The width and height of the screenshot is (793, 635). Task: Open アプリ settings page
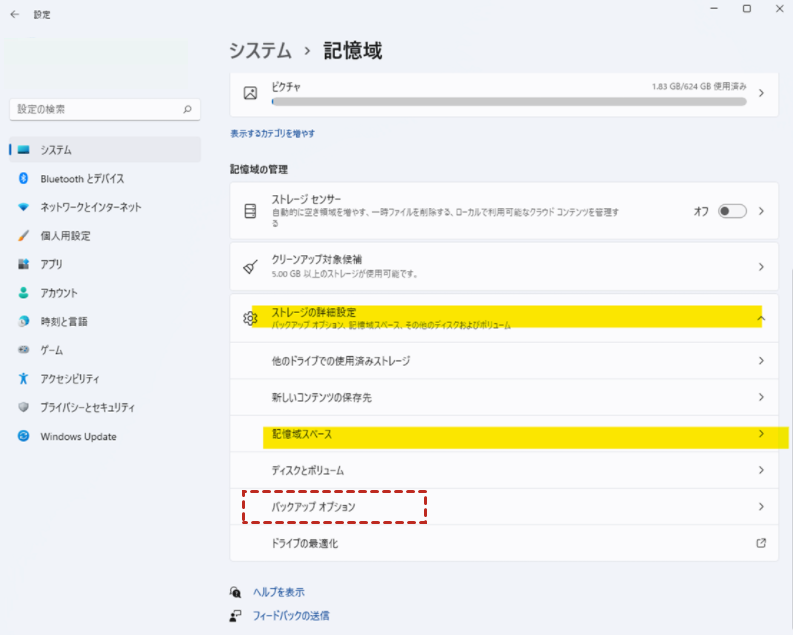click(105, 264)
